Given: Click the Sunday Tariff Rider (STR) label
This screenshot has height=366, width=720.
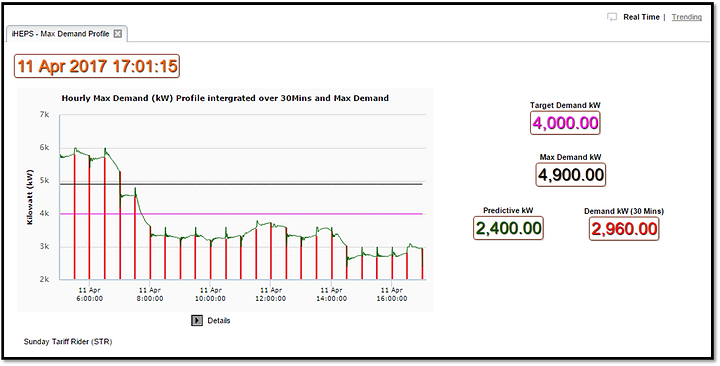Looking at the screenshot, I should (x=68, y=342).
